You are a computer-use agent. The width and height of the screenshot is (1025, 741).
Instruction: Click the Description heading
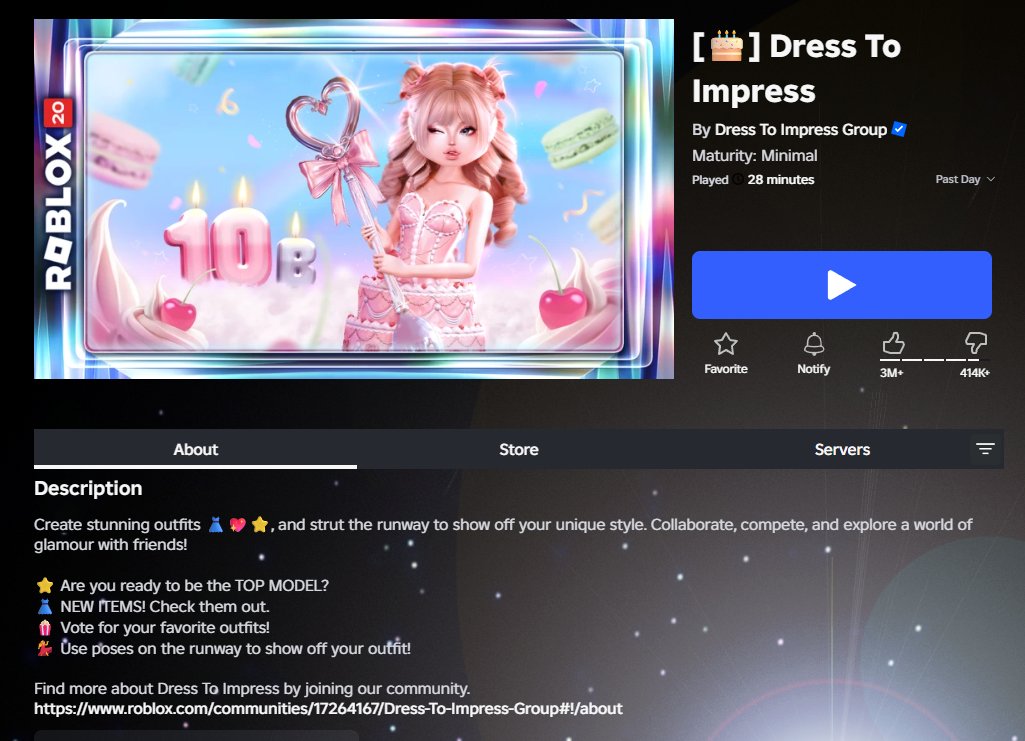pos(88,488)
